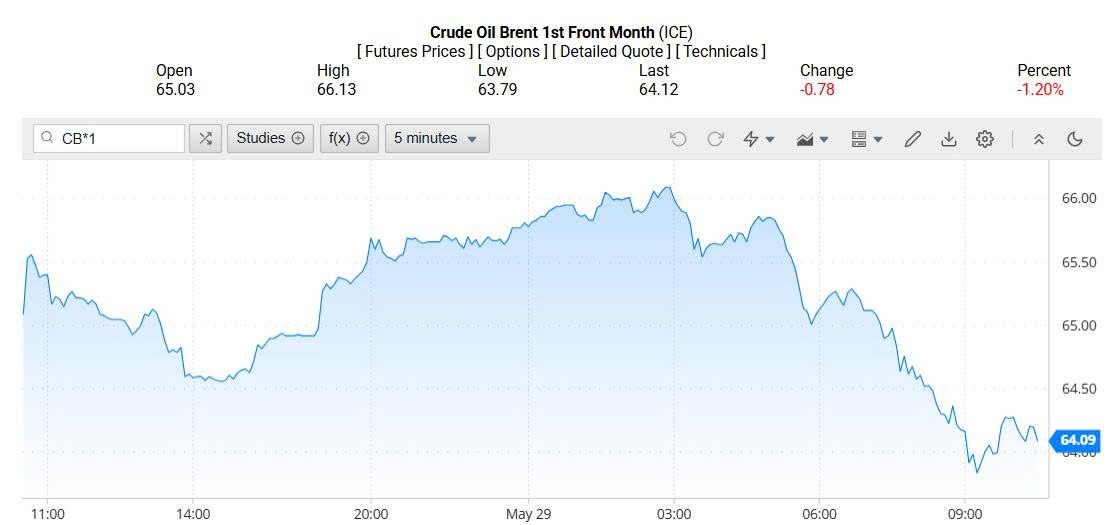Go to Futures Prices link
Image resolution: width=1118 pixels, height=525 pixels.
pyautogui.click(x=415, y=51)
